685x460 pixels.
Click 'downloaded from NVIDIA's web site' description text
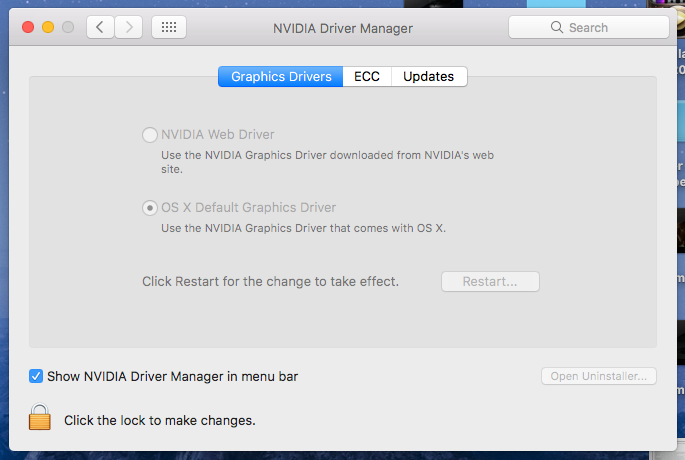coord(328,162)
